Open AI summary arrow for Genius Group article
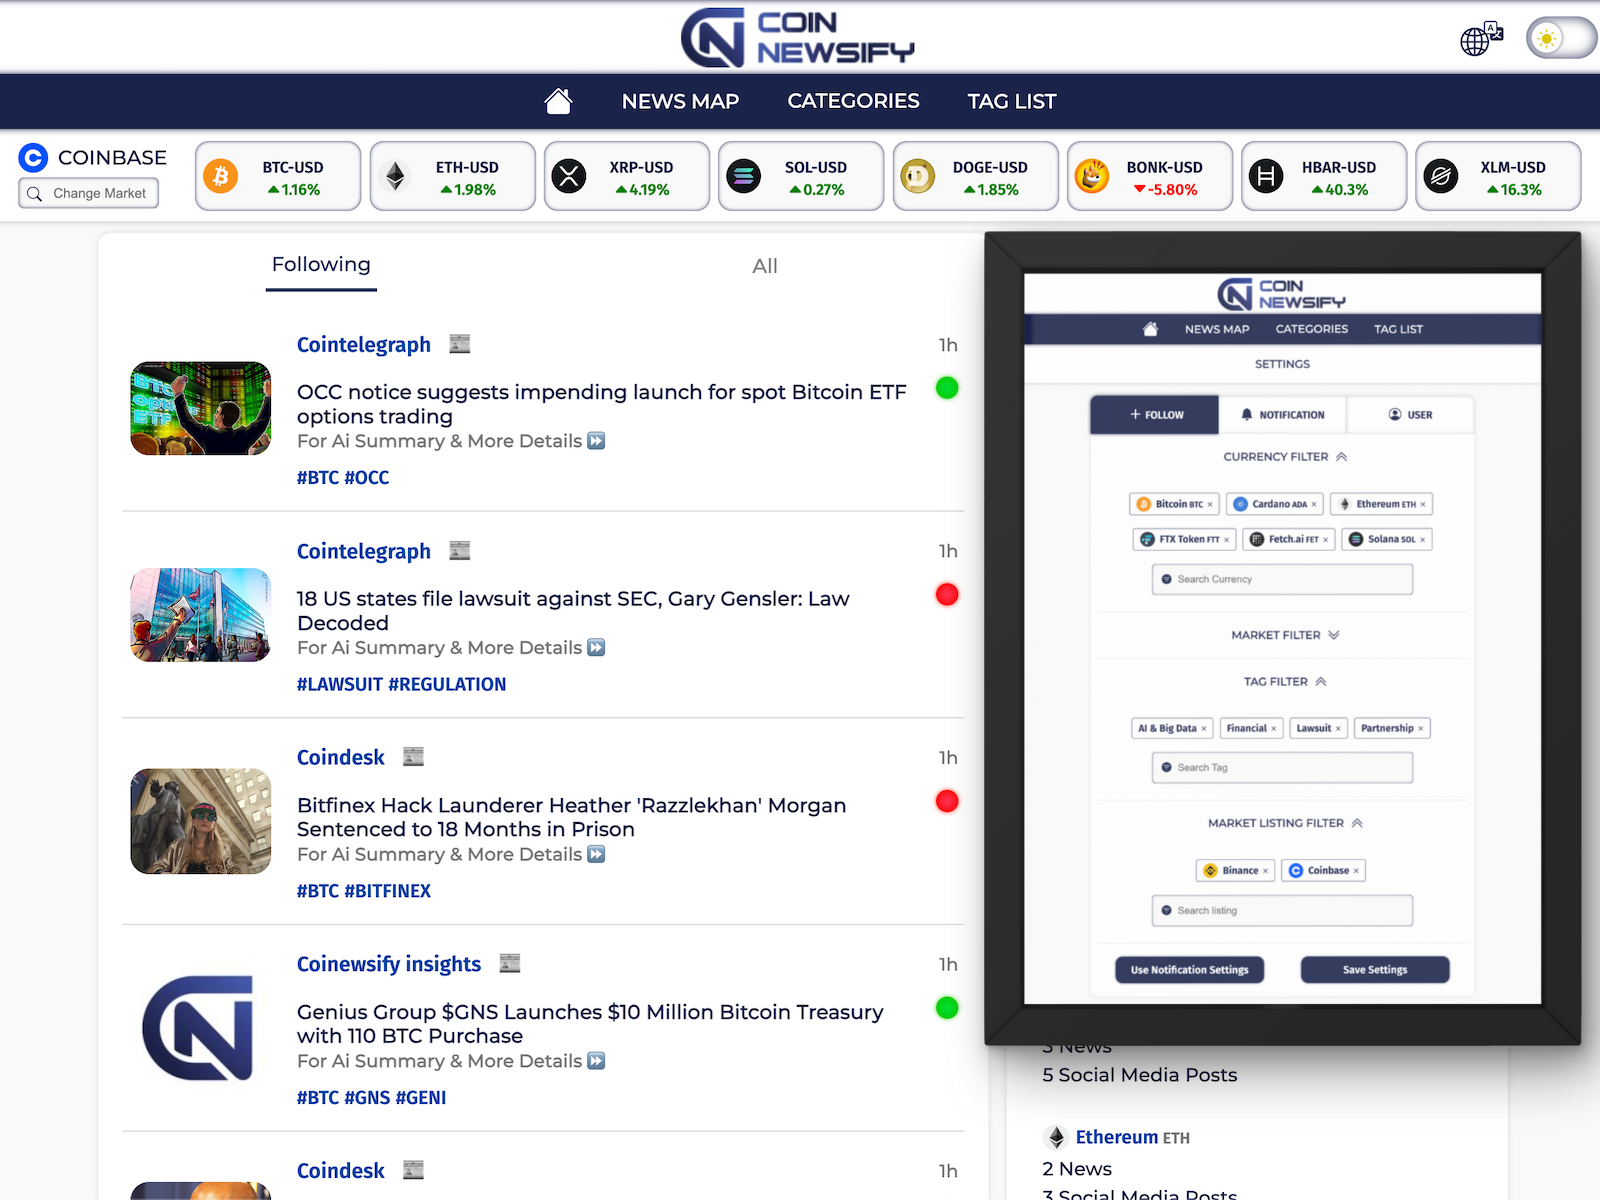The height and width of the screenshot is (1200, 1600). [x=596, y=1061]
